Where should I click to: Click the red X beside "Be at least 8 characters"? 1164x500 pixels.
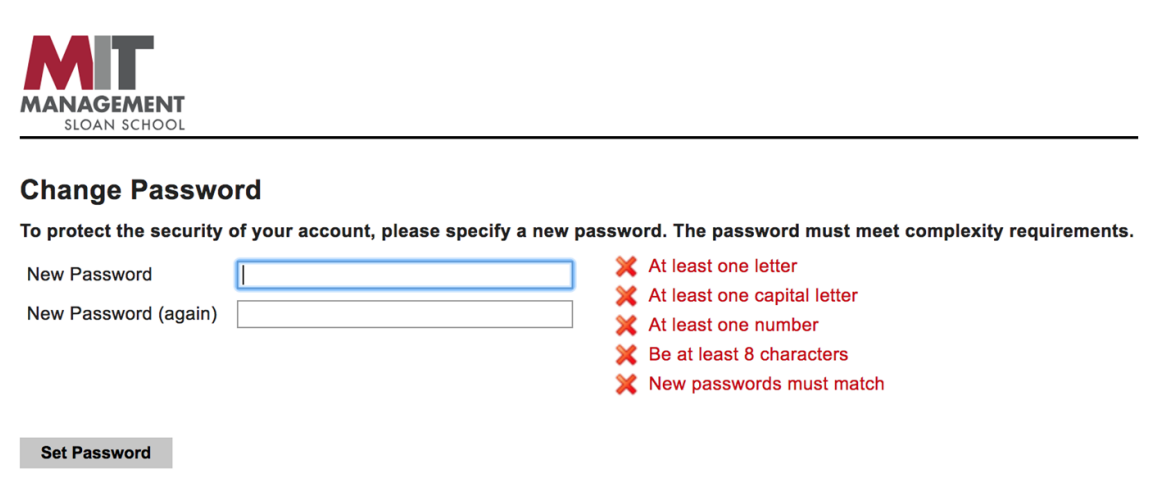(626, 354)
